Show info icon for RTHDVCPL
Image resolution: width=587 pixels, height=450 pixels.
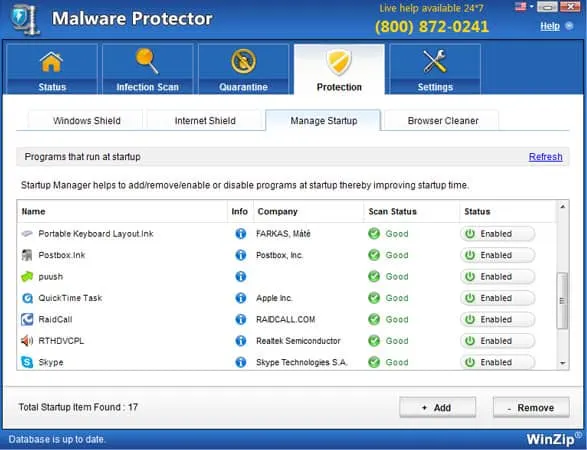pyautogui.click(x=241, y=341)
